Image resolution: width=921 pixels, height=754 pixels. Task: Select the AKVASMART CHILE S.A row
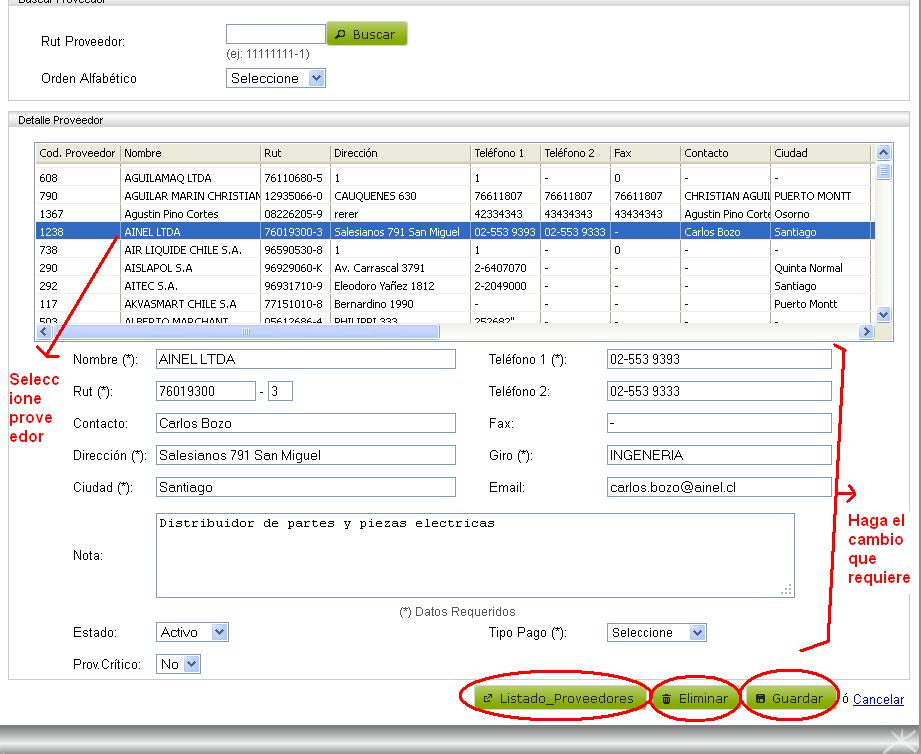(455, 304)
